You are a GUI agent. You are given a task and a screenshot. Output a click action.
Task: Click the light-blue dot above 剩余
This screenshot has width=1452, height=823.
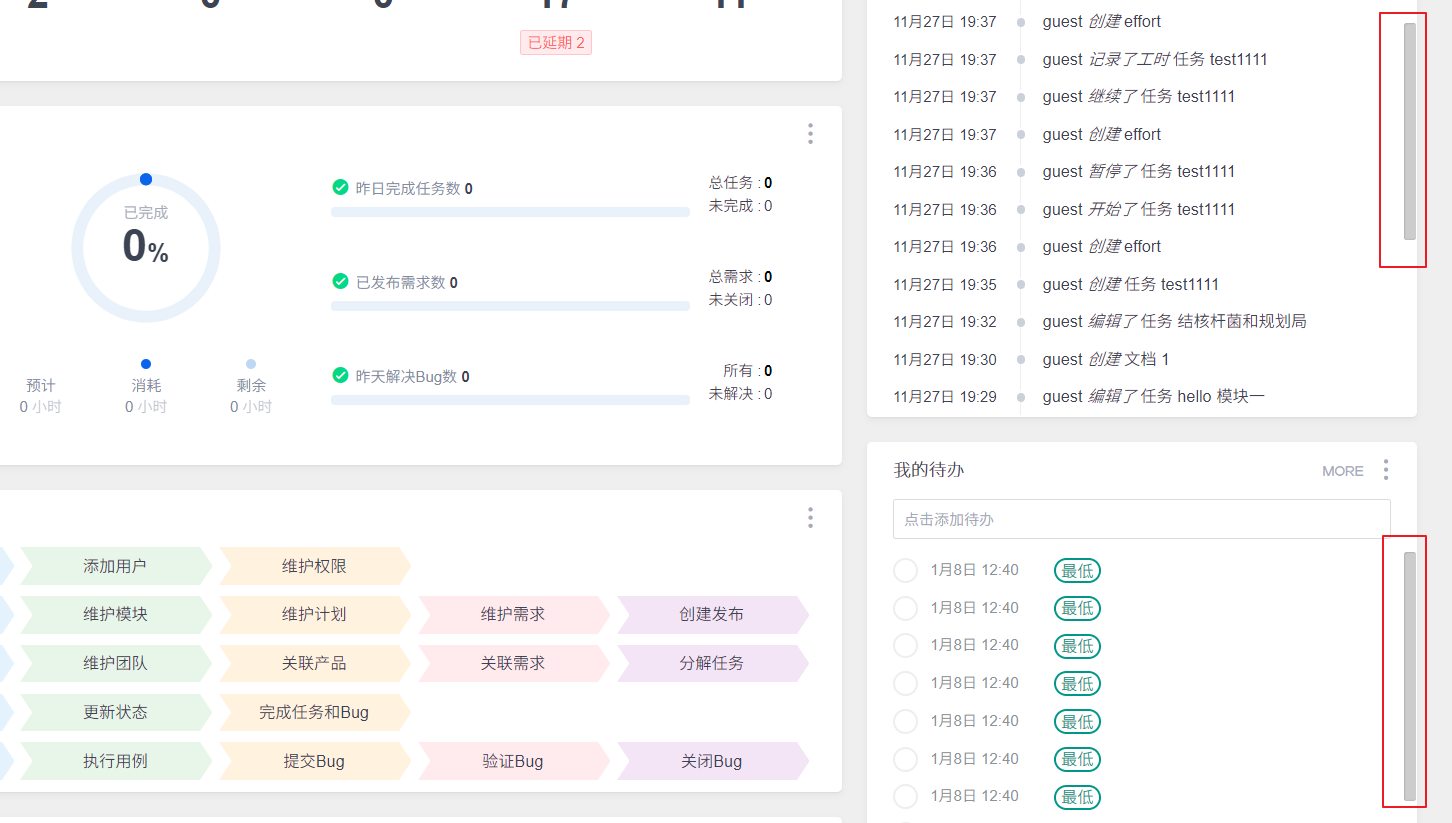(x=251, y=364)
